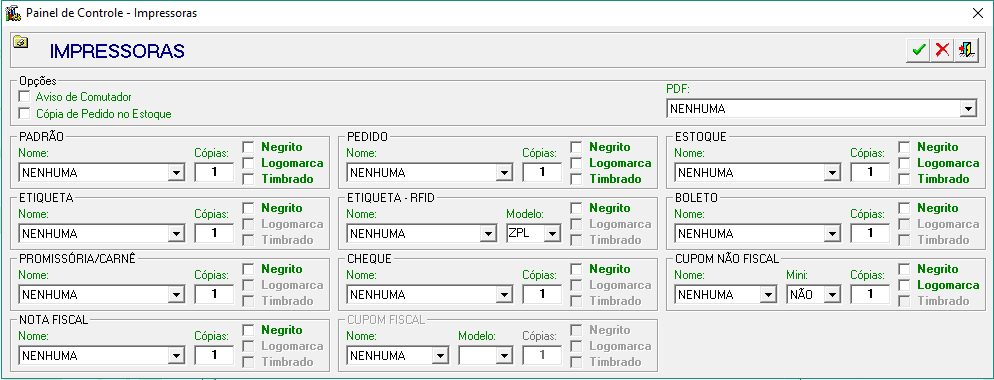
Task: Tick Logomarca in the ESTOQUE group
Action: (904, 163)
